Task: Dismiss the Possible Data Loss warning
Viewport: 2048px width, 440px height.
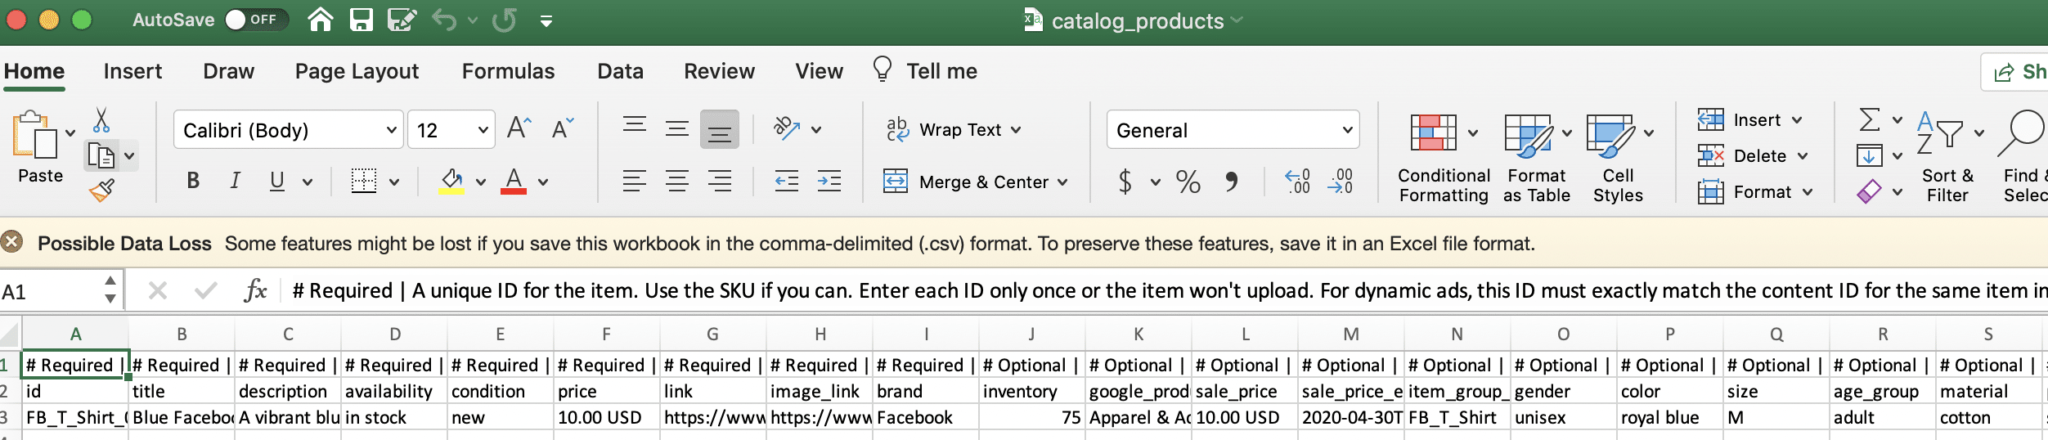Action: pyautogui.click(x=12, y=242)
